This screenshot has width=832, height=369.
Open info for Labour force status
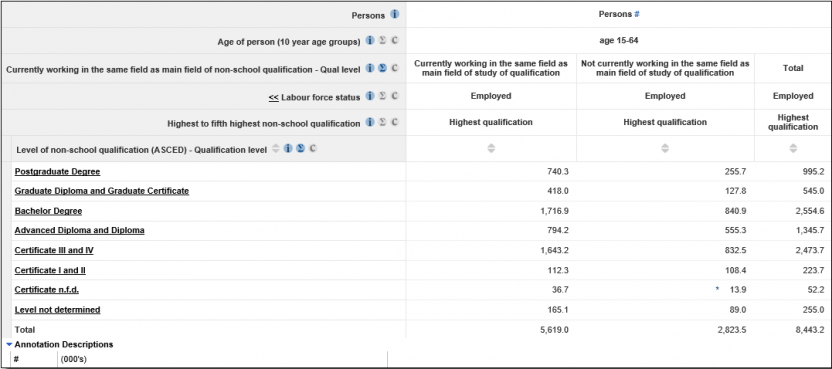(370, 96)
